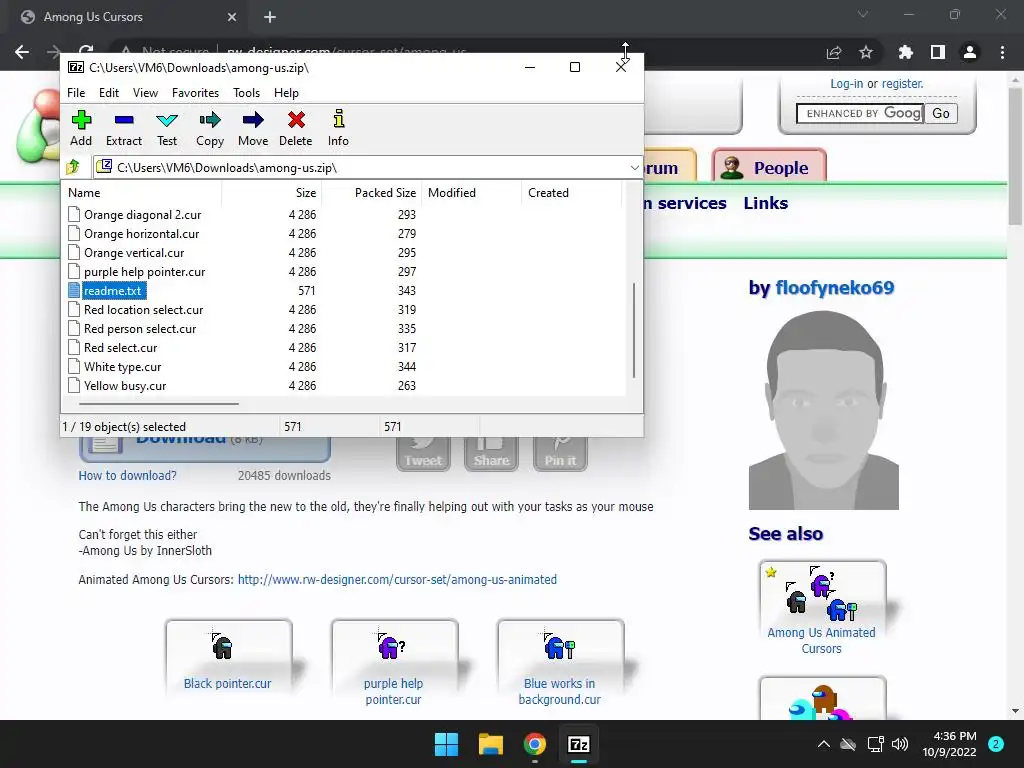1024x768 pixels.
Task: Open the View menu in 7-Zip
Action: click(x=145, y=93)
